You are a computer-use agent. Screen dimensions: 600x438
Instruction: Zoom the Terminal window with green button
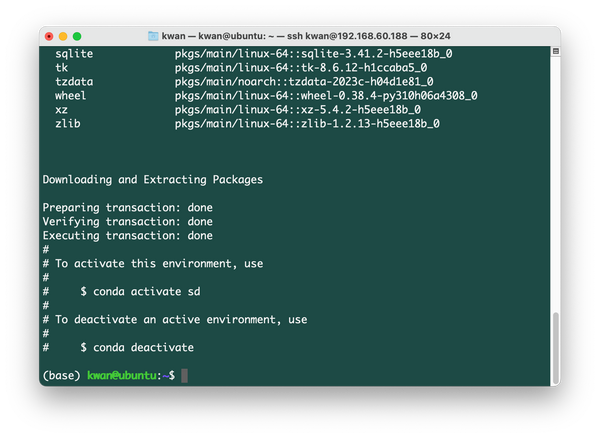click(82, 36)
